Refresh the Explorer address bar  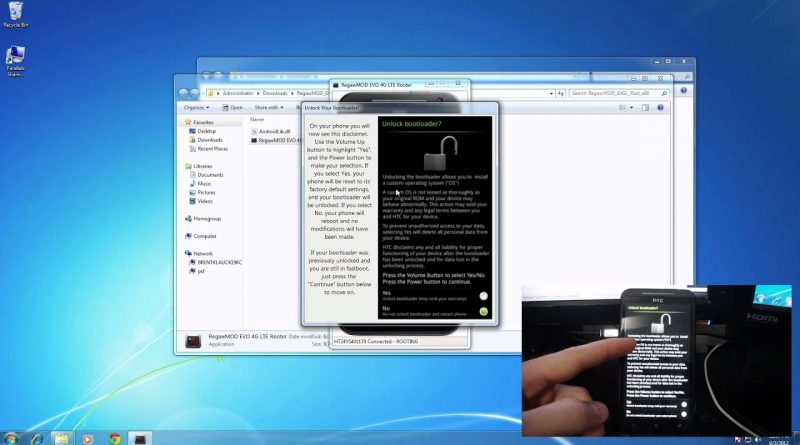(561, 93)
